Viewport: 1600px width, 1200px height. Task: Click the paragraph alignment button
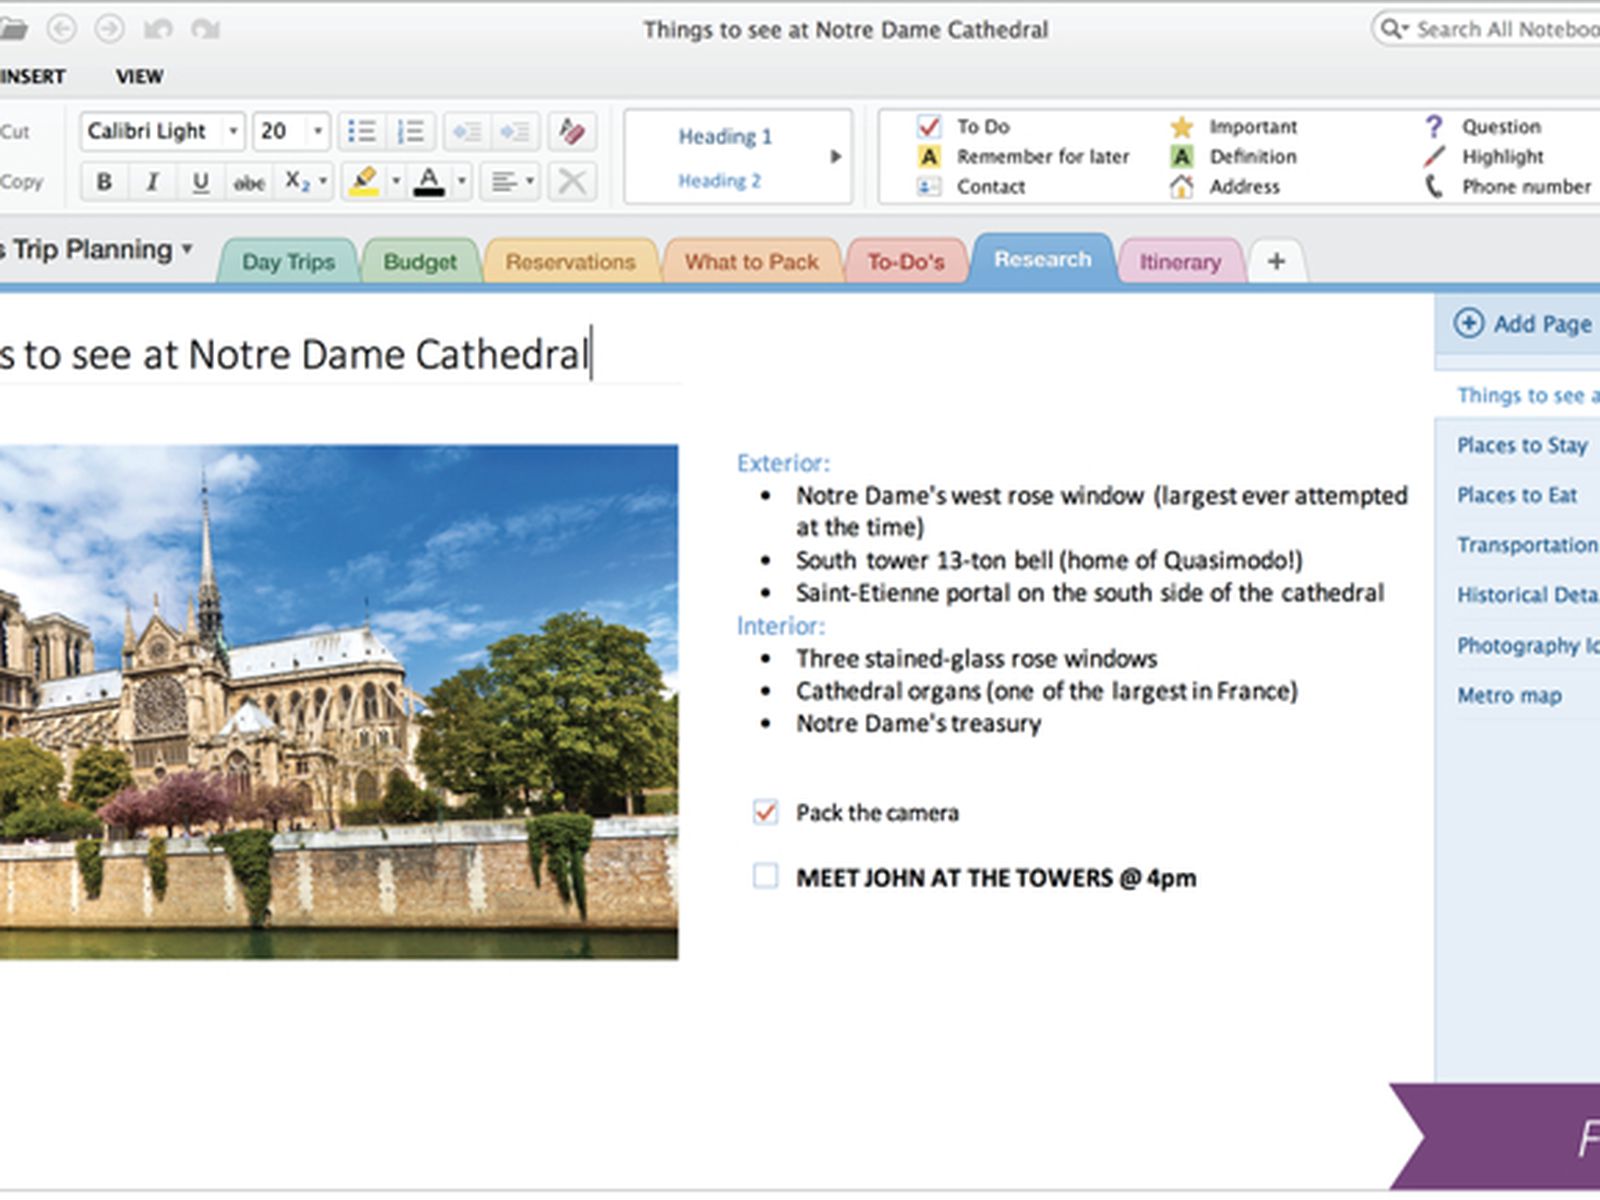(503, 182)
